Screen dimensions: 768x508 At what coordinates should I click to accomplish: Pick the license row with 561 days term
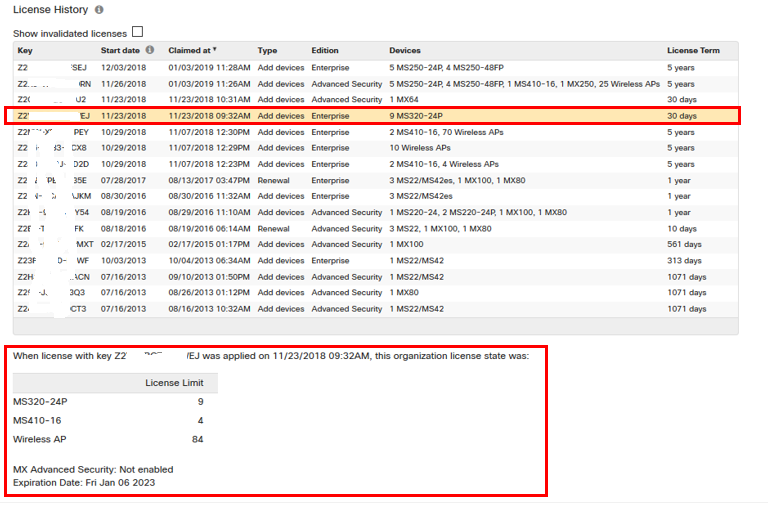[375, 245]
